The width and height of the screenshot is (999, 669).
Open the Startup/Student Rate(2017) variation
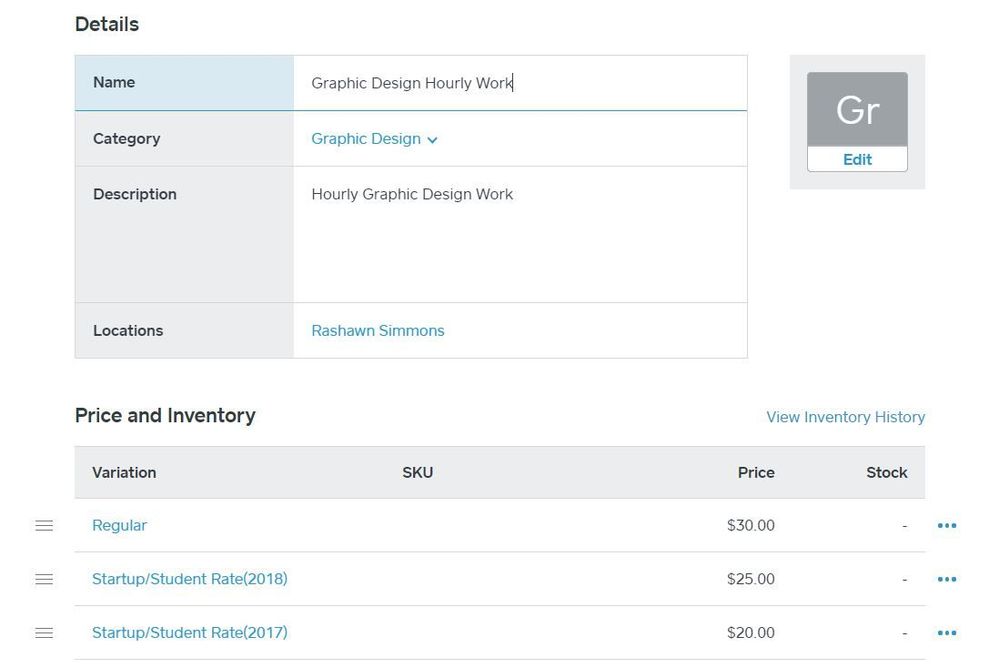point(189,632)
